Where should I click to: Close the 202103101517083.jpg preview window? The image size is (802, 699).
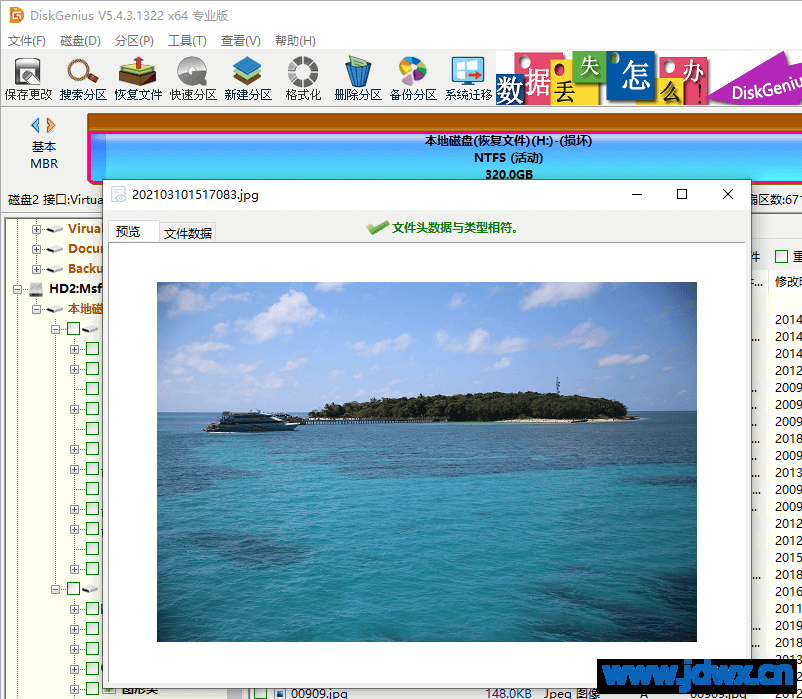click(728, 194)
